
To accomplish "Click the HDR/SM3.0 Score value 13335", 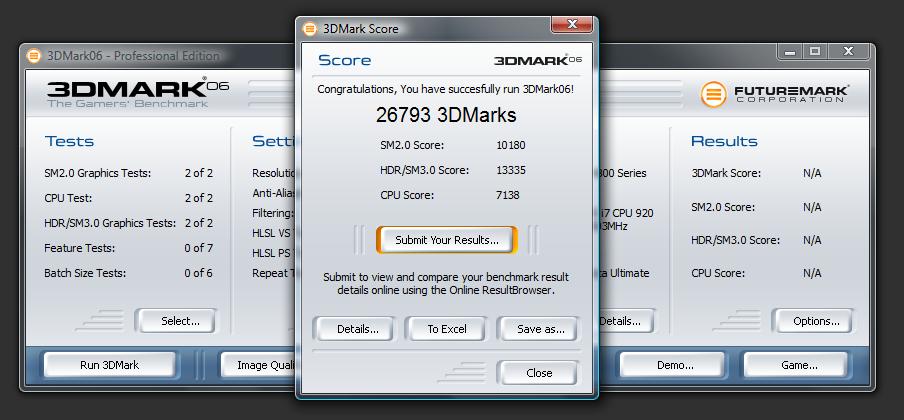I will click(511, 170).
